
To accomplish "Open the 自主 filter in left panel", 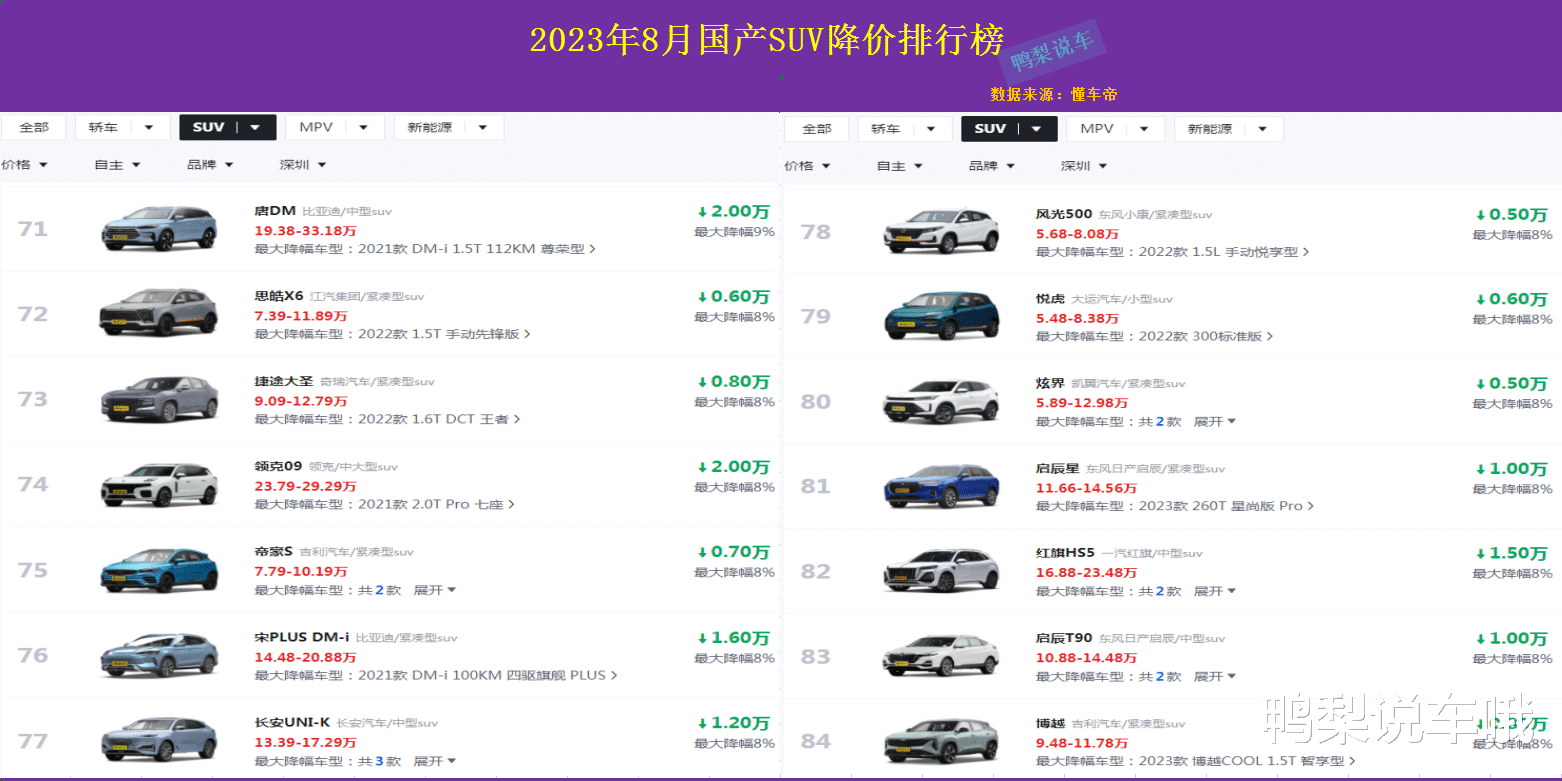I will coord(117,165).
